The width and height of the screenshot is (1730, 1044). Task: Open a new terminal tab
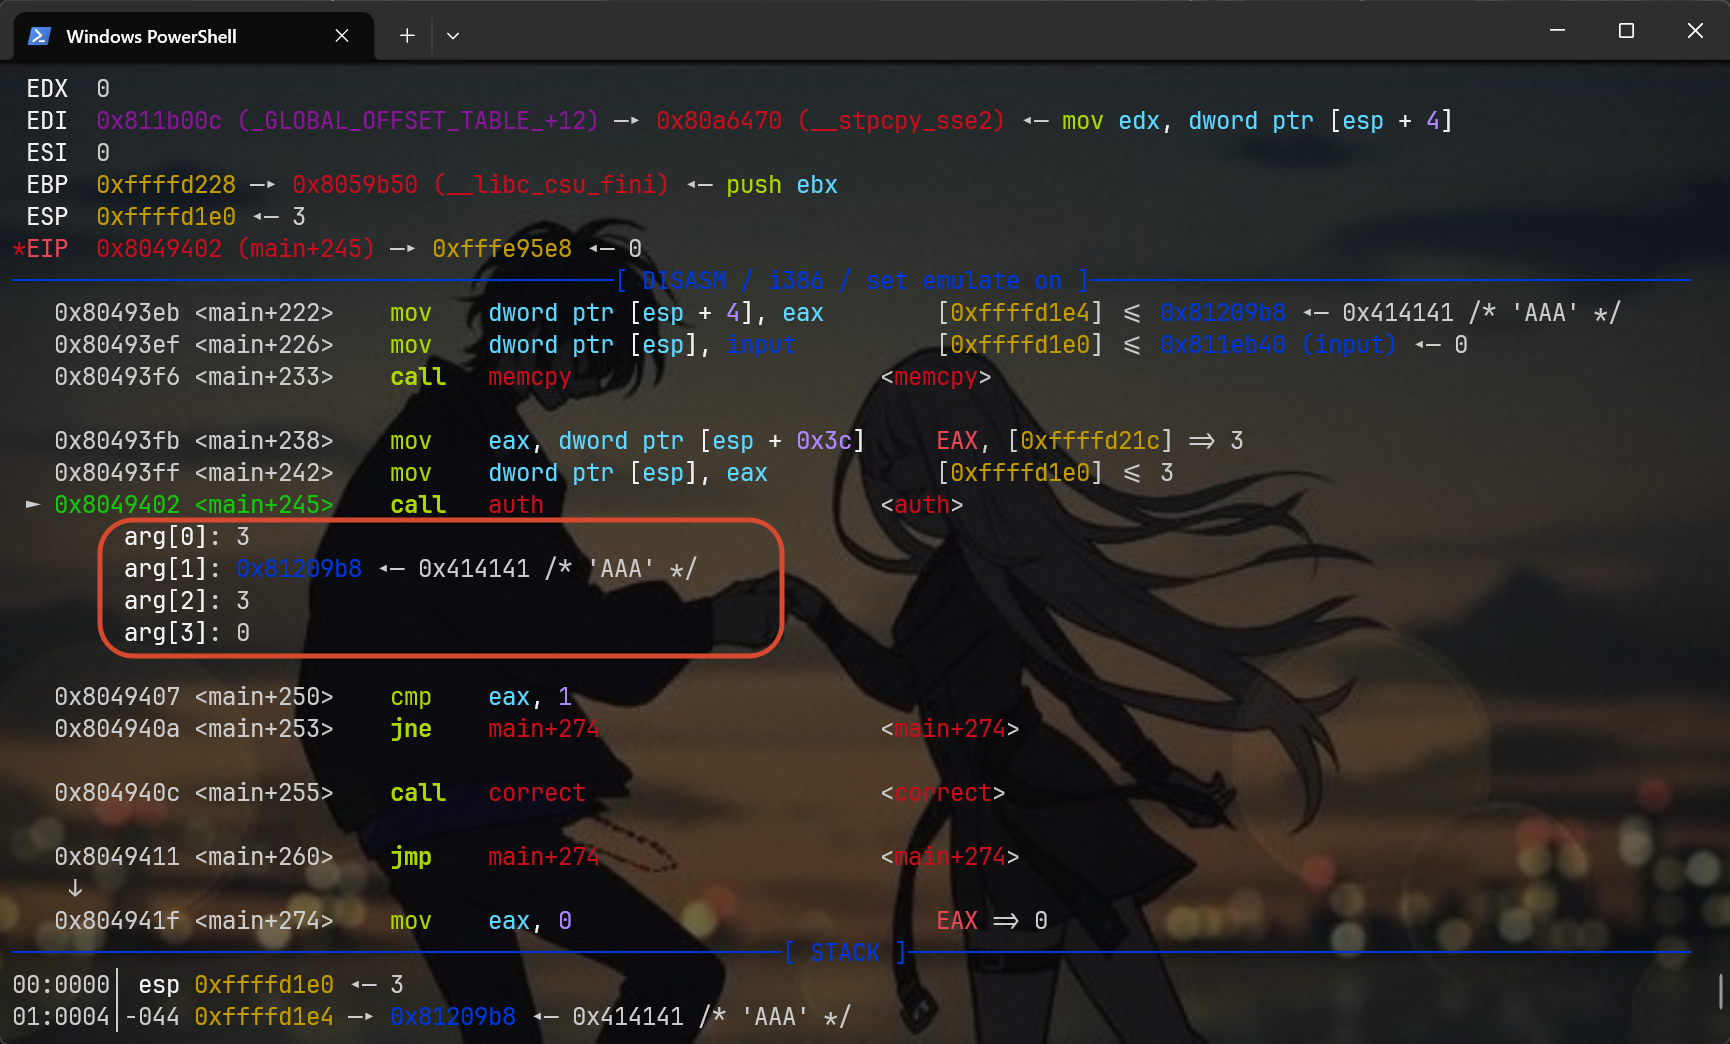click(x=407, y=36)
